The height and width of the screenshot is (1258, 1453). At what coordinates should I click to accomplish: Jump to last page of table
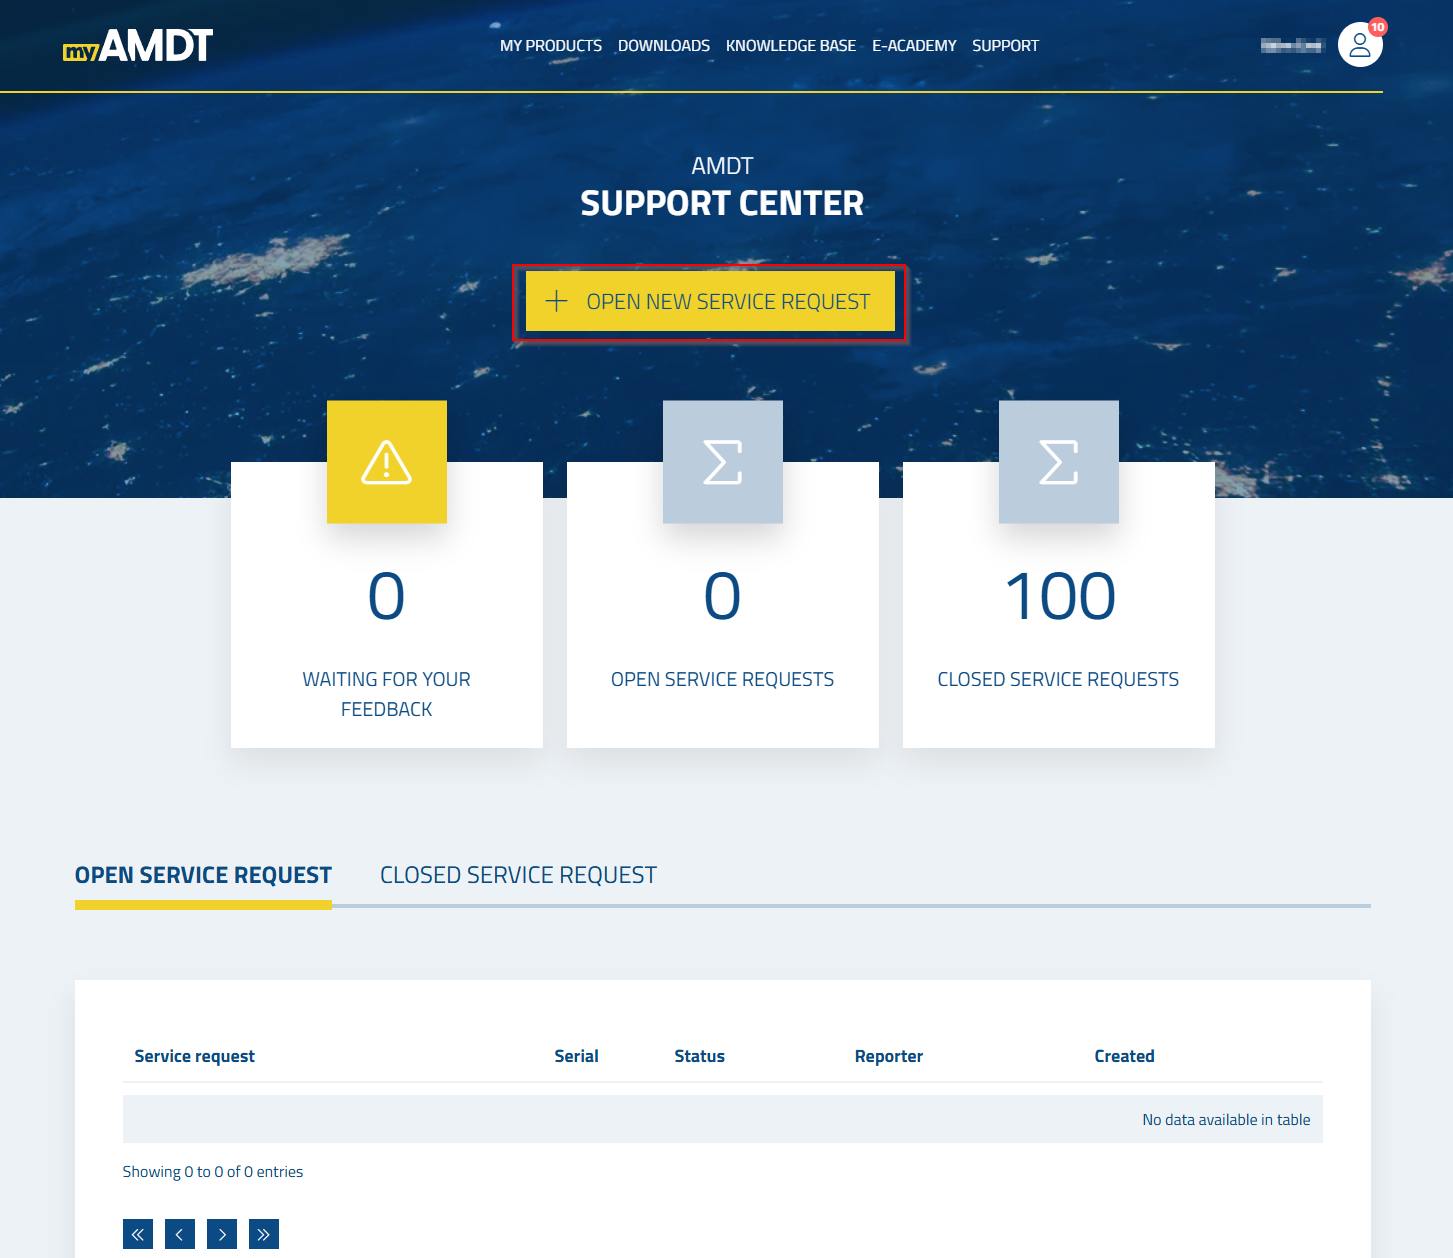point(264,1234)
